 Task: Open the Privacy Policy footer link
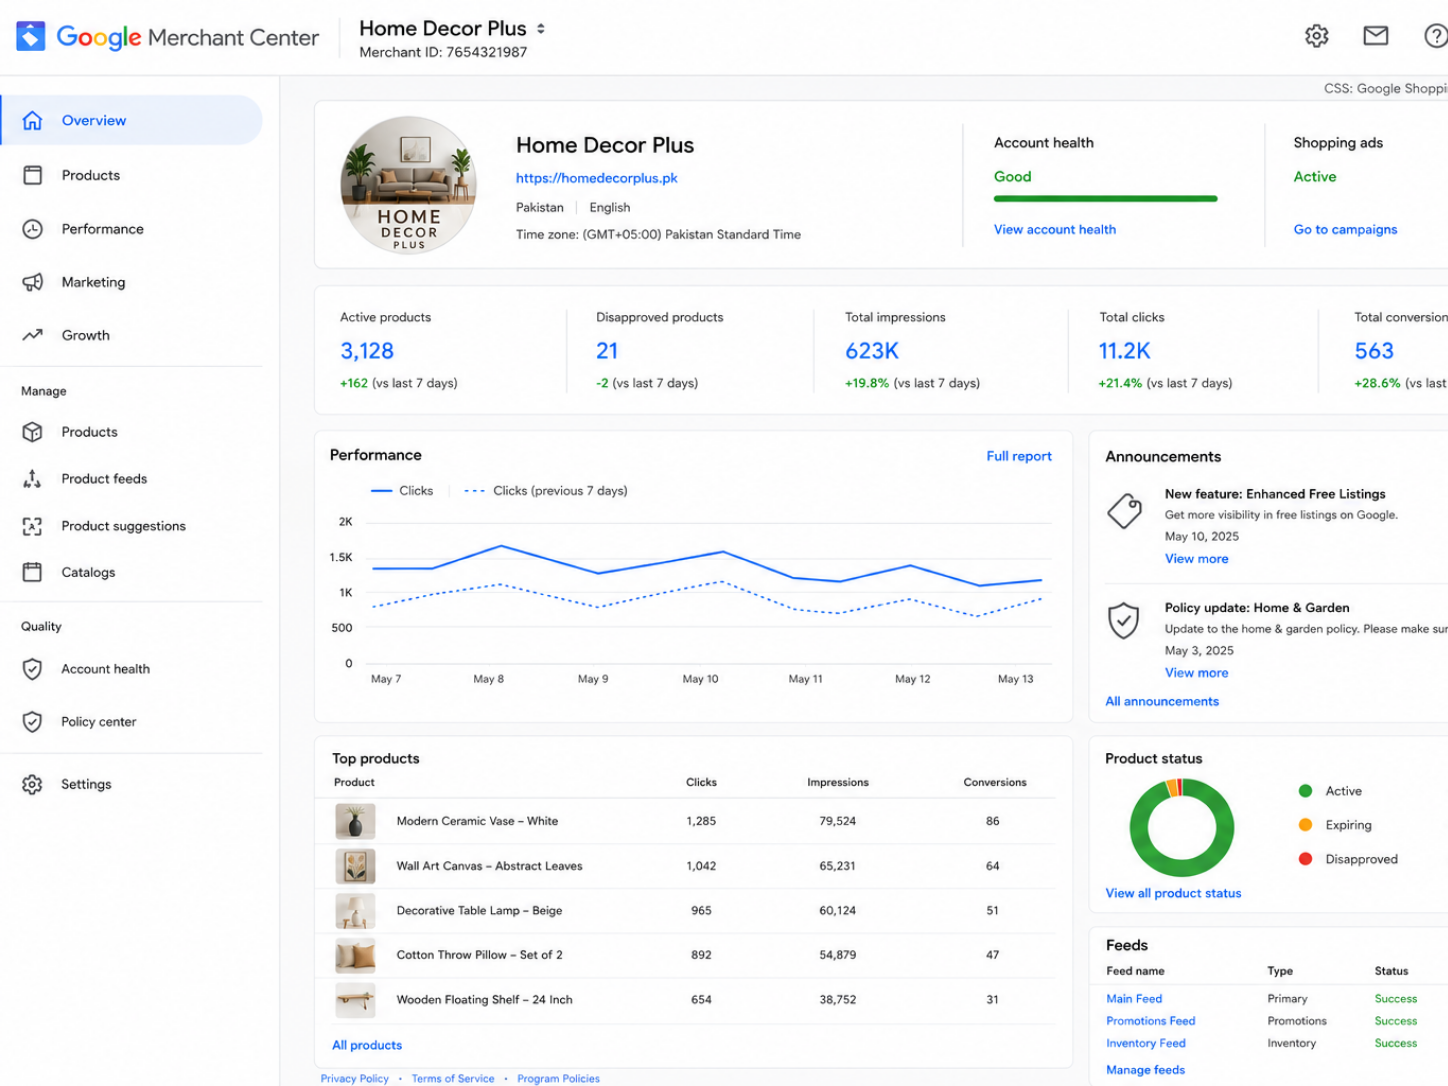[355, 1079]
